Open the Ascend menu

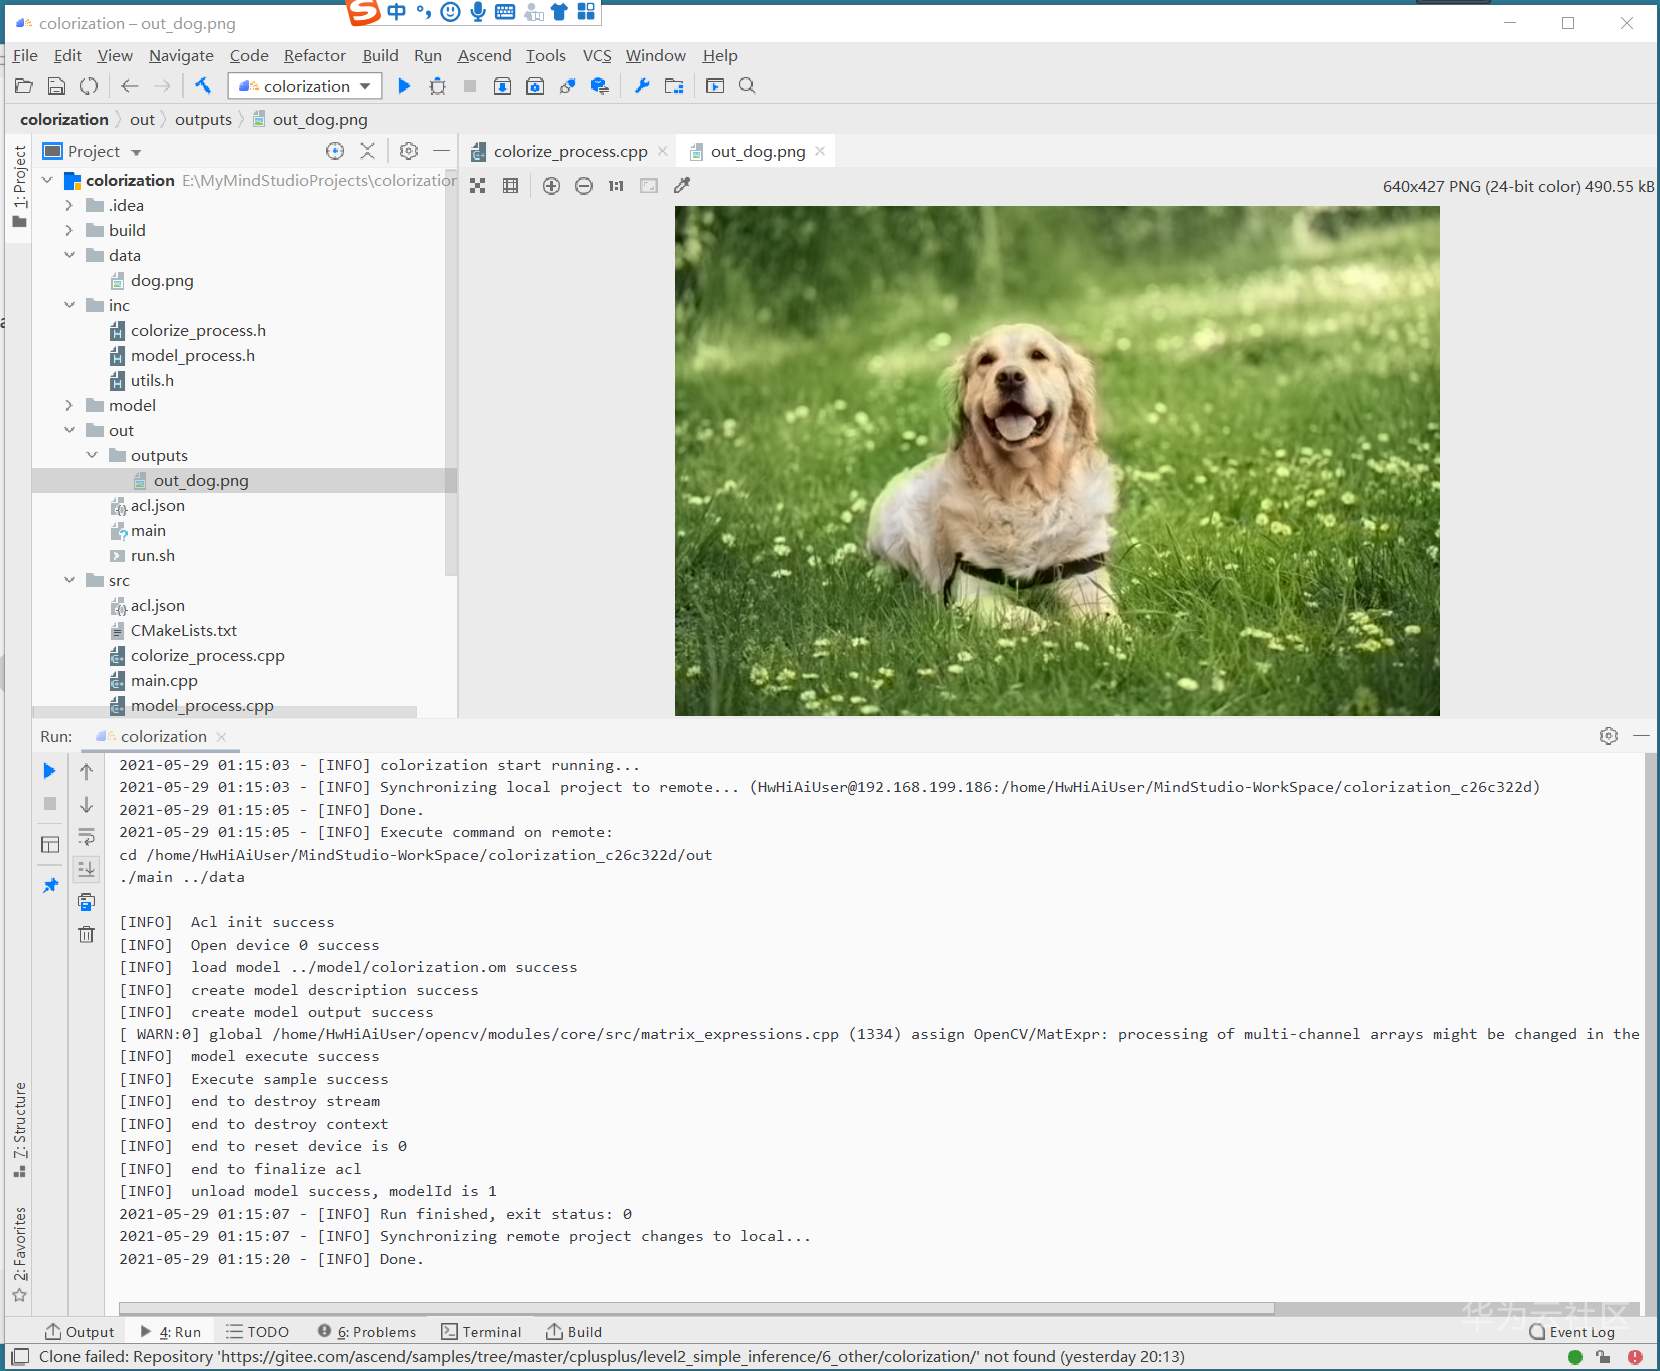(x=484, y=56)
